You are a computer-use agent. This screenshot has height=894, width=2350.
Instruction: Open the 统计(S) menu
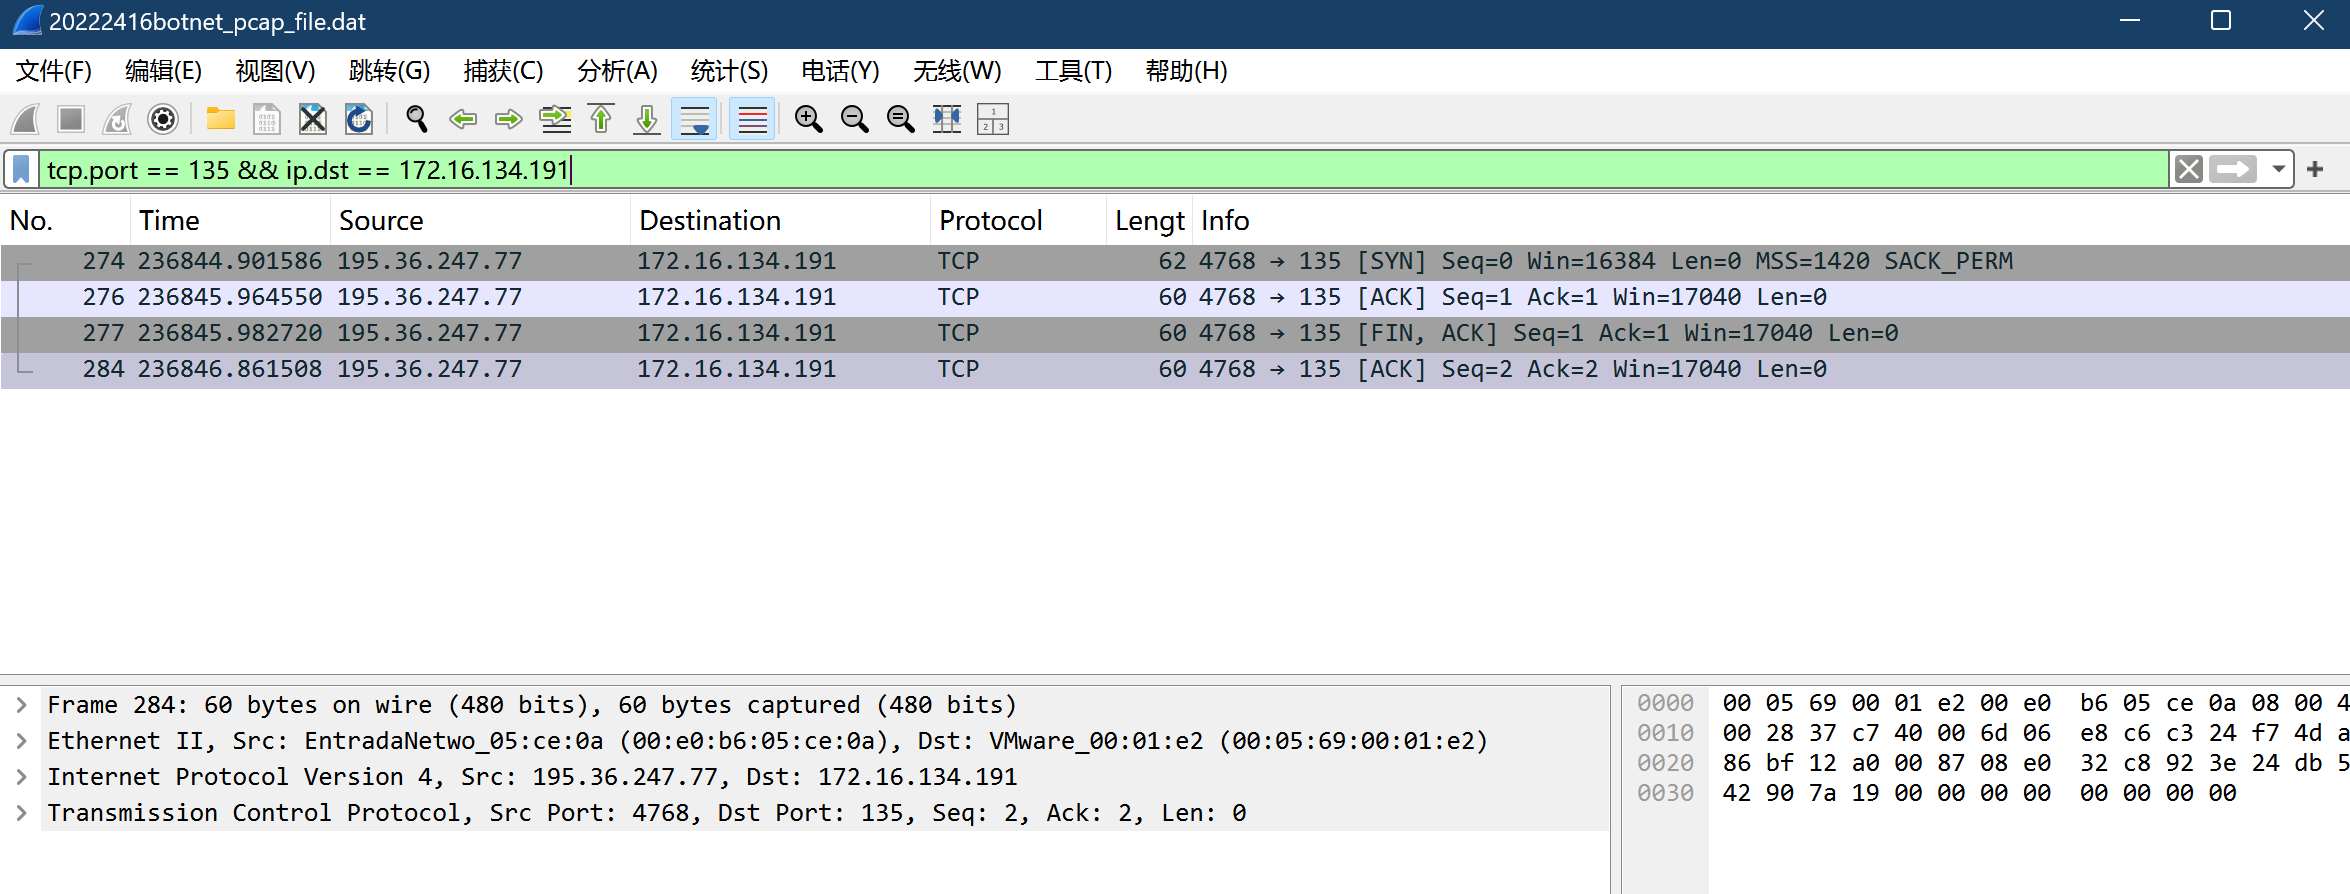coord(729,71)
